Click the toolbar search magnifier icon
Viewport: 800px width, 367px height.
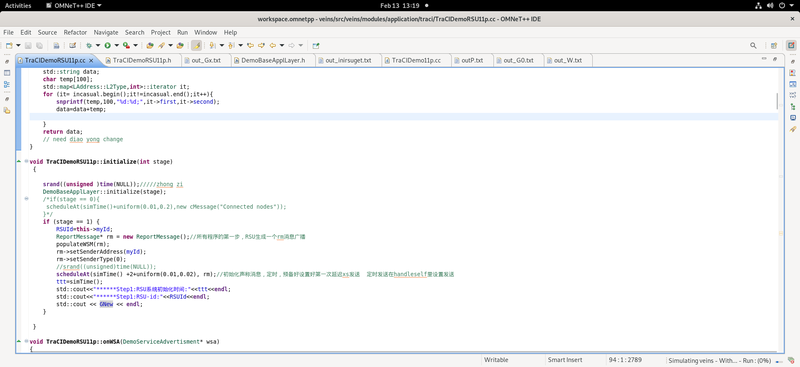pyautogui.click(x=753, y=45)
